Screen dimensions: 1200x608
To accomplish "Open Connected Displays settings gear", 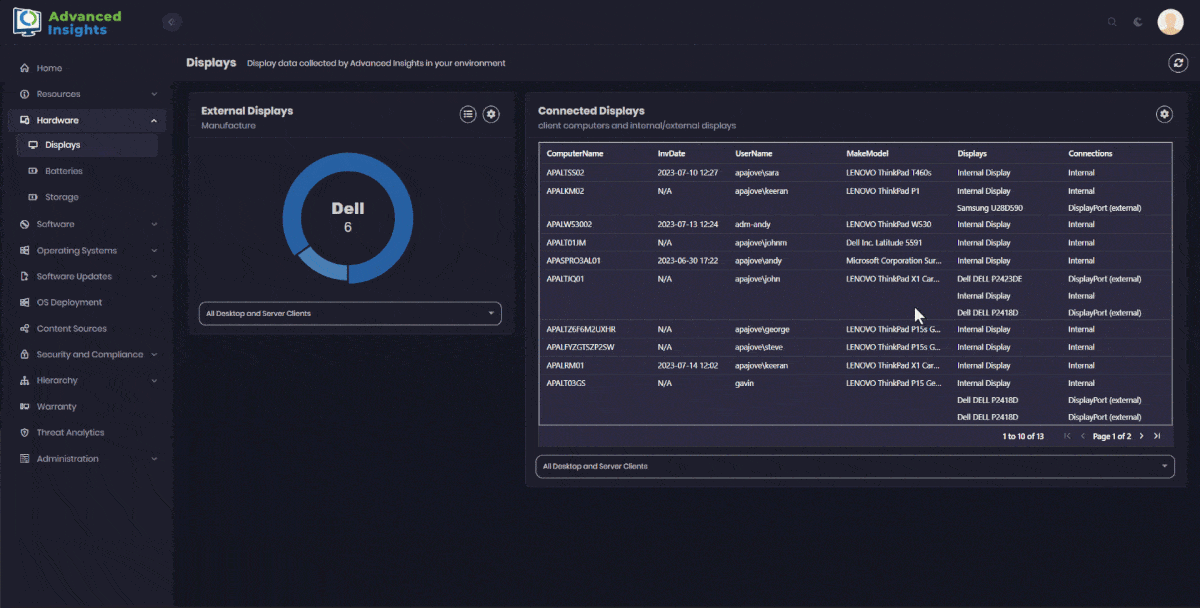I will click(x=1164, y=114).
